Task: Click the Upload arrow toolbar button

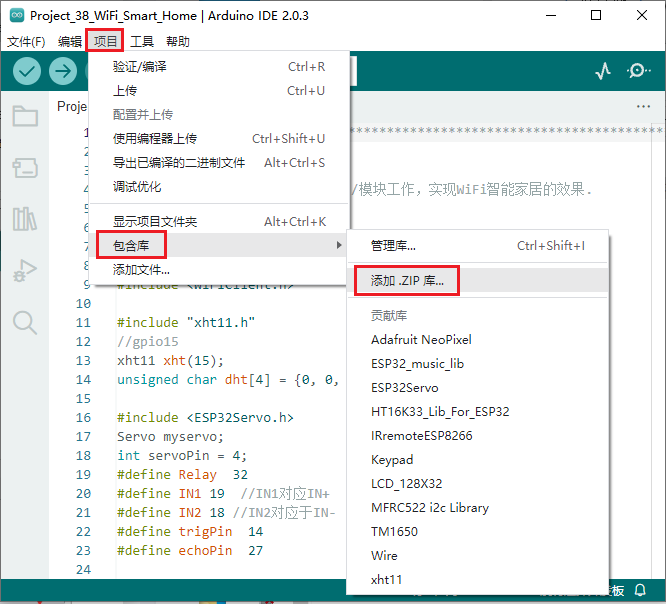Action: tap(63, 71)
